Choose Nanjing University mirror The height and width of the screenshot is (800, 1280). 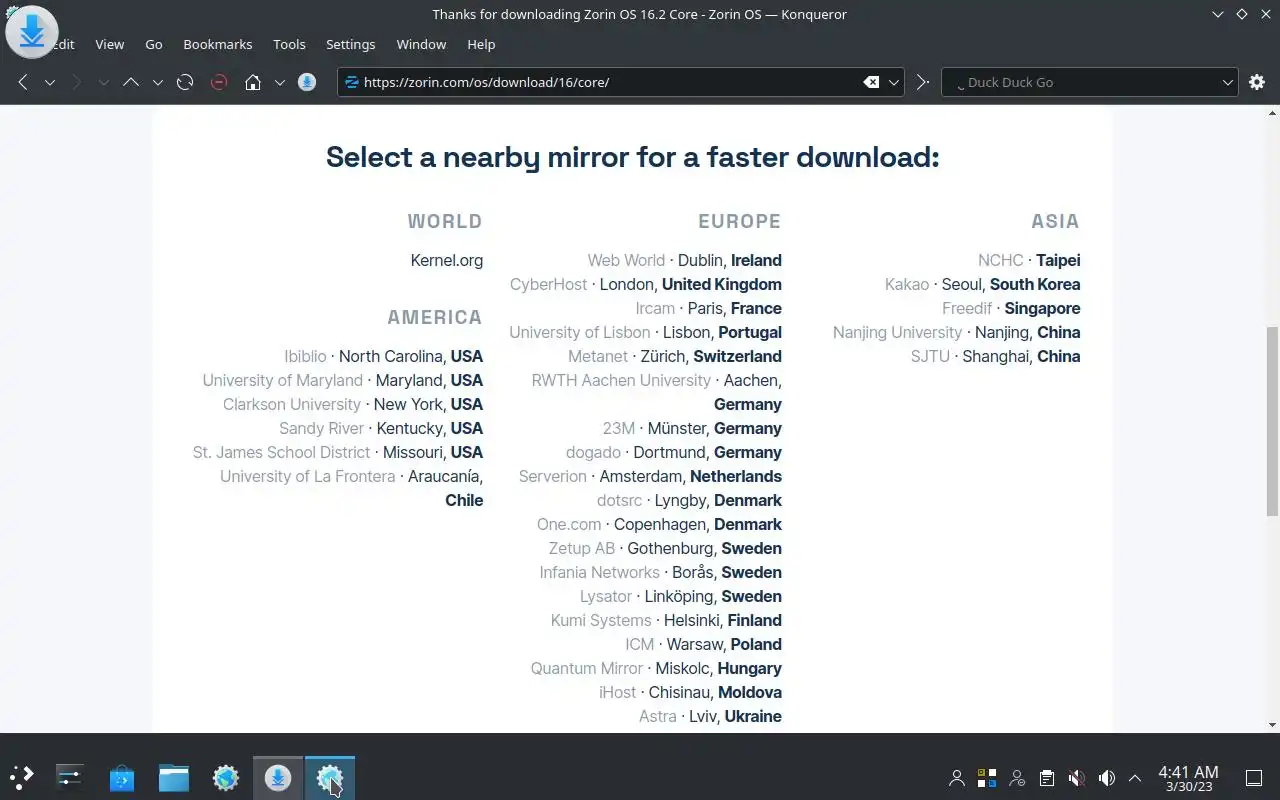point(956,332)
